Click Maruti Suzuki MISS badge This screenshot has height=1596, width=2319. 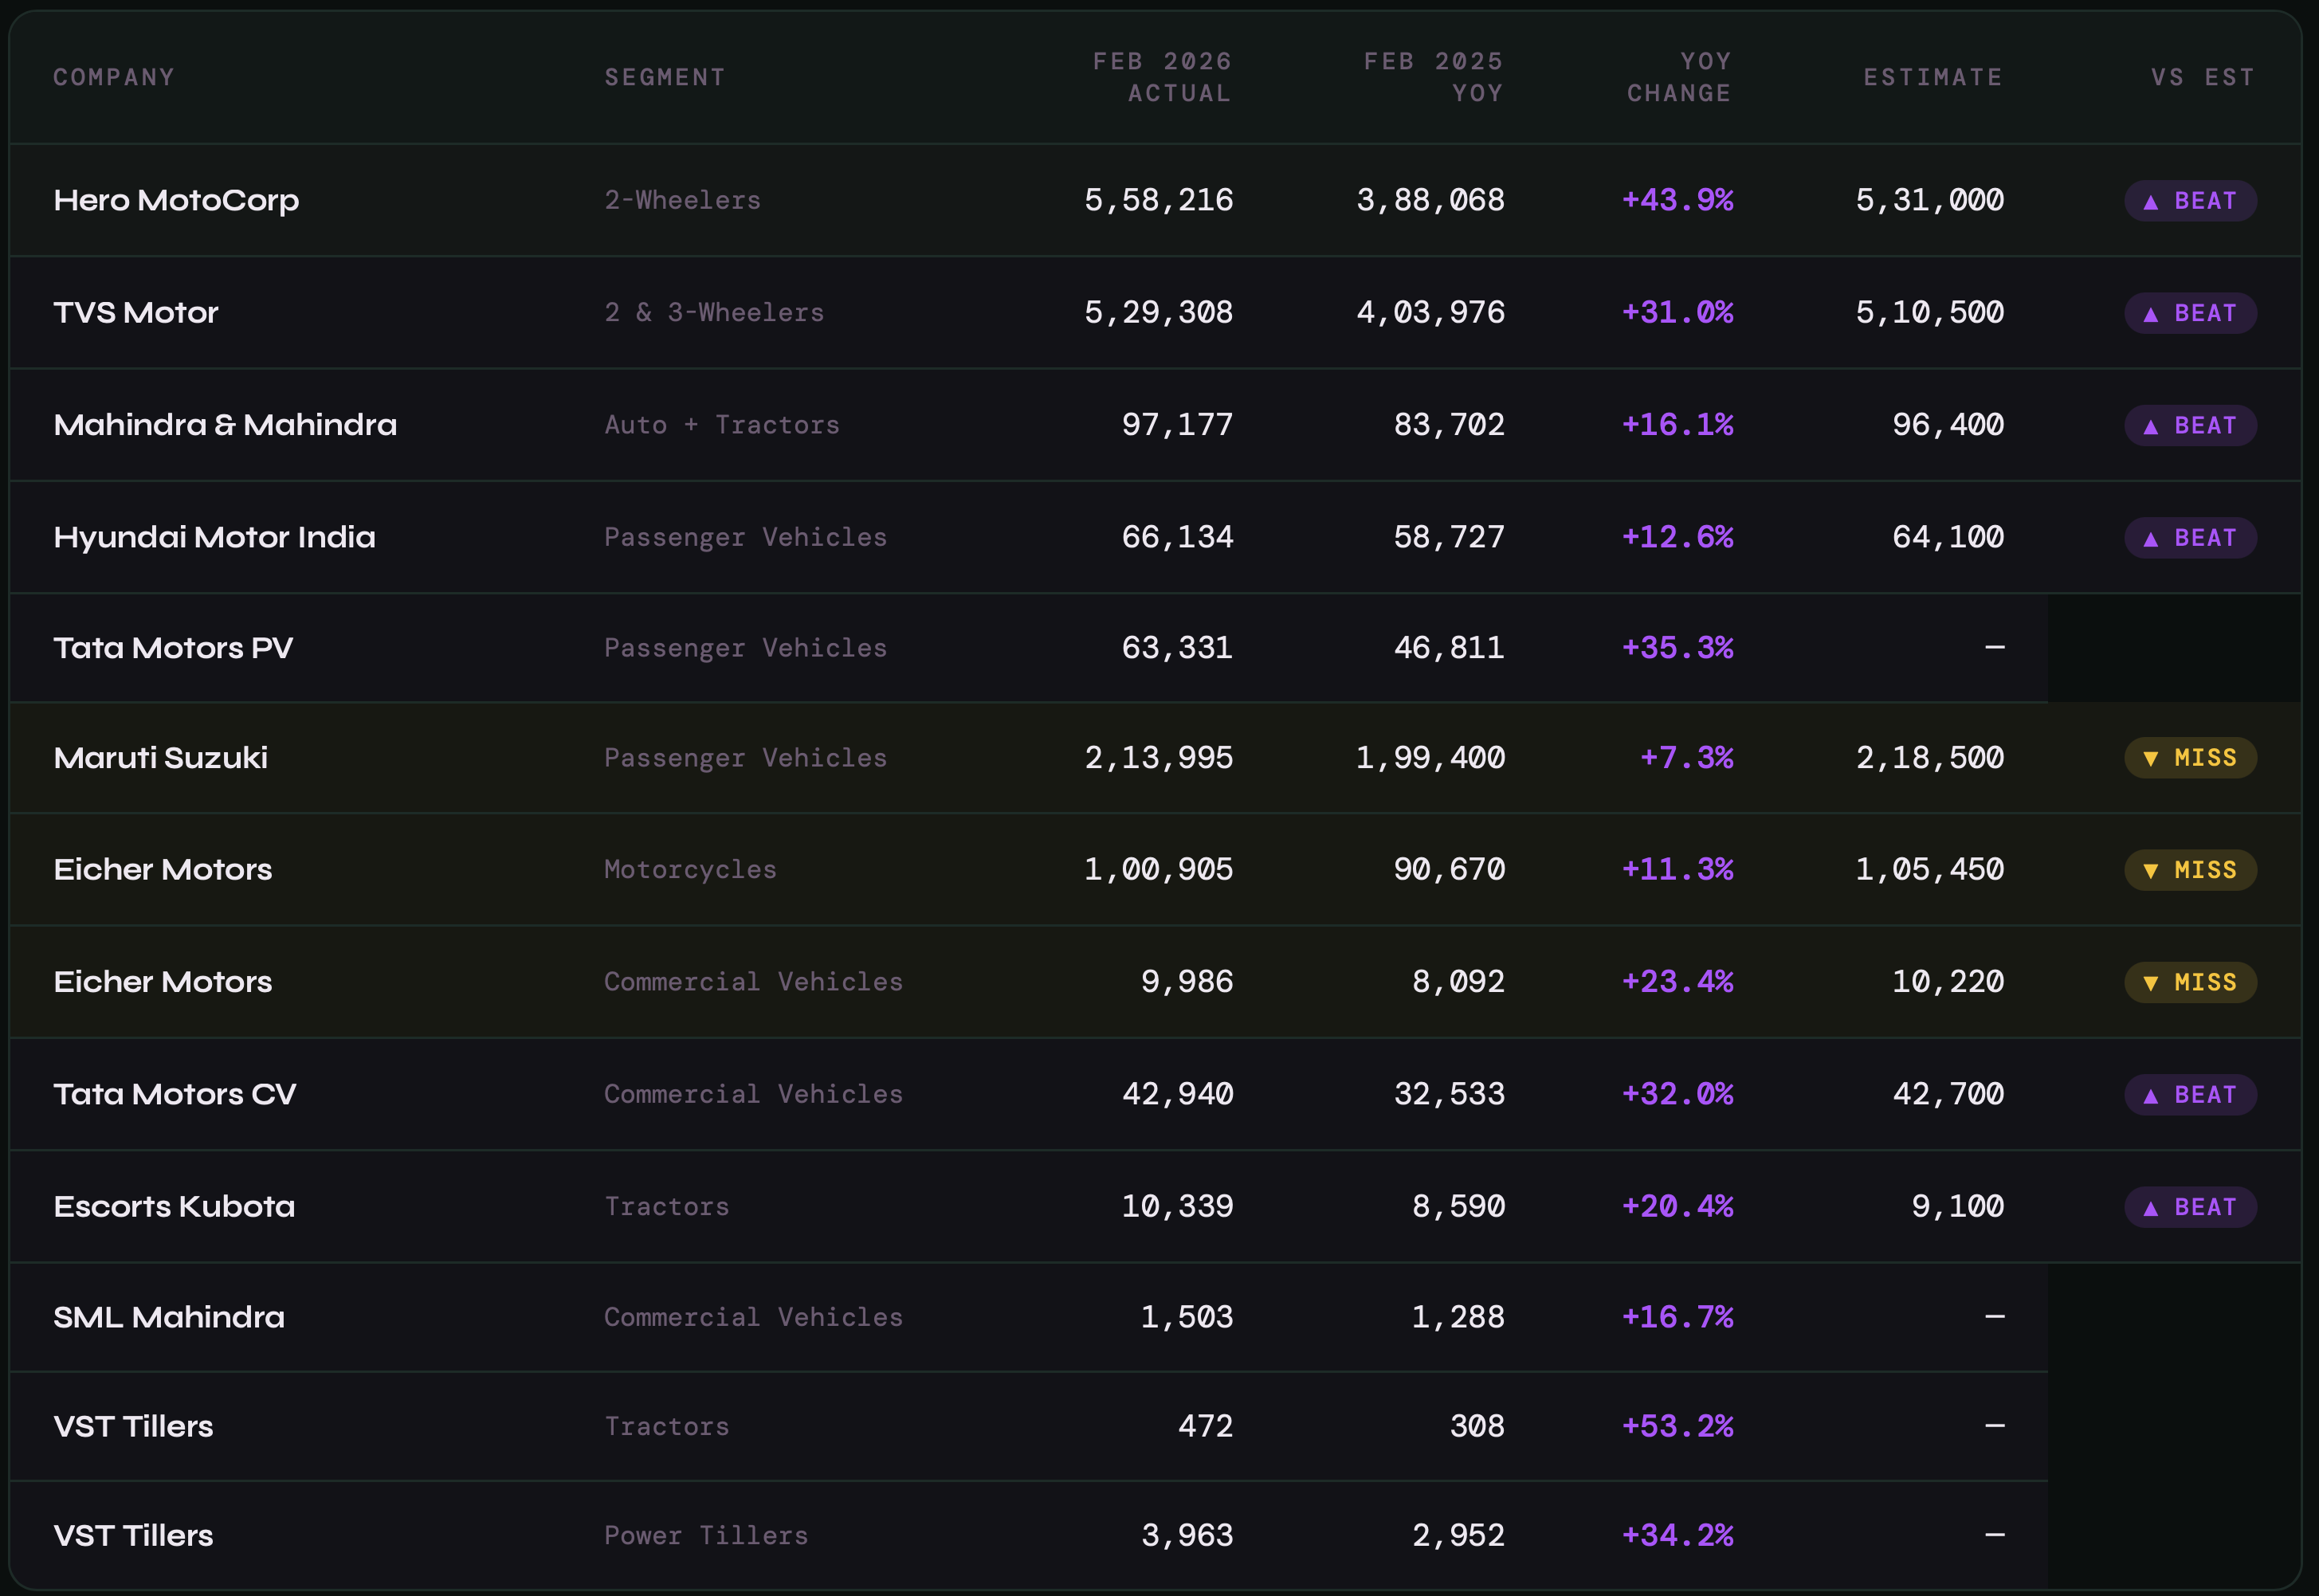(2189, 758)
